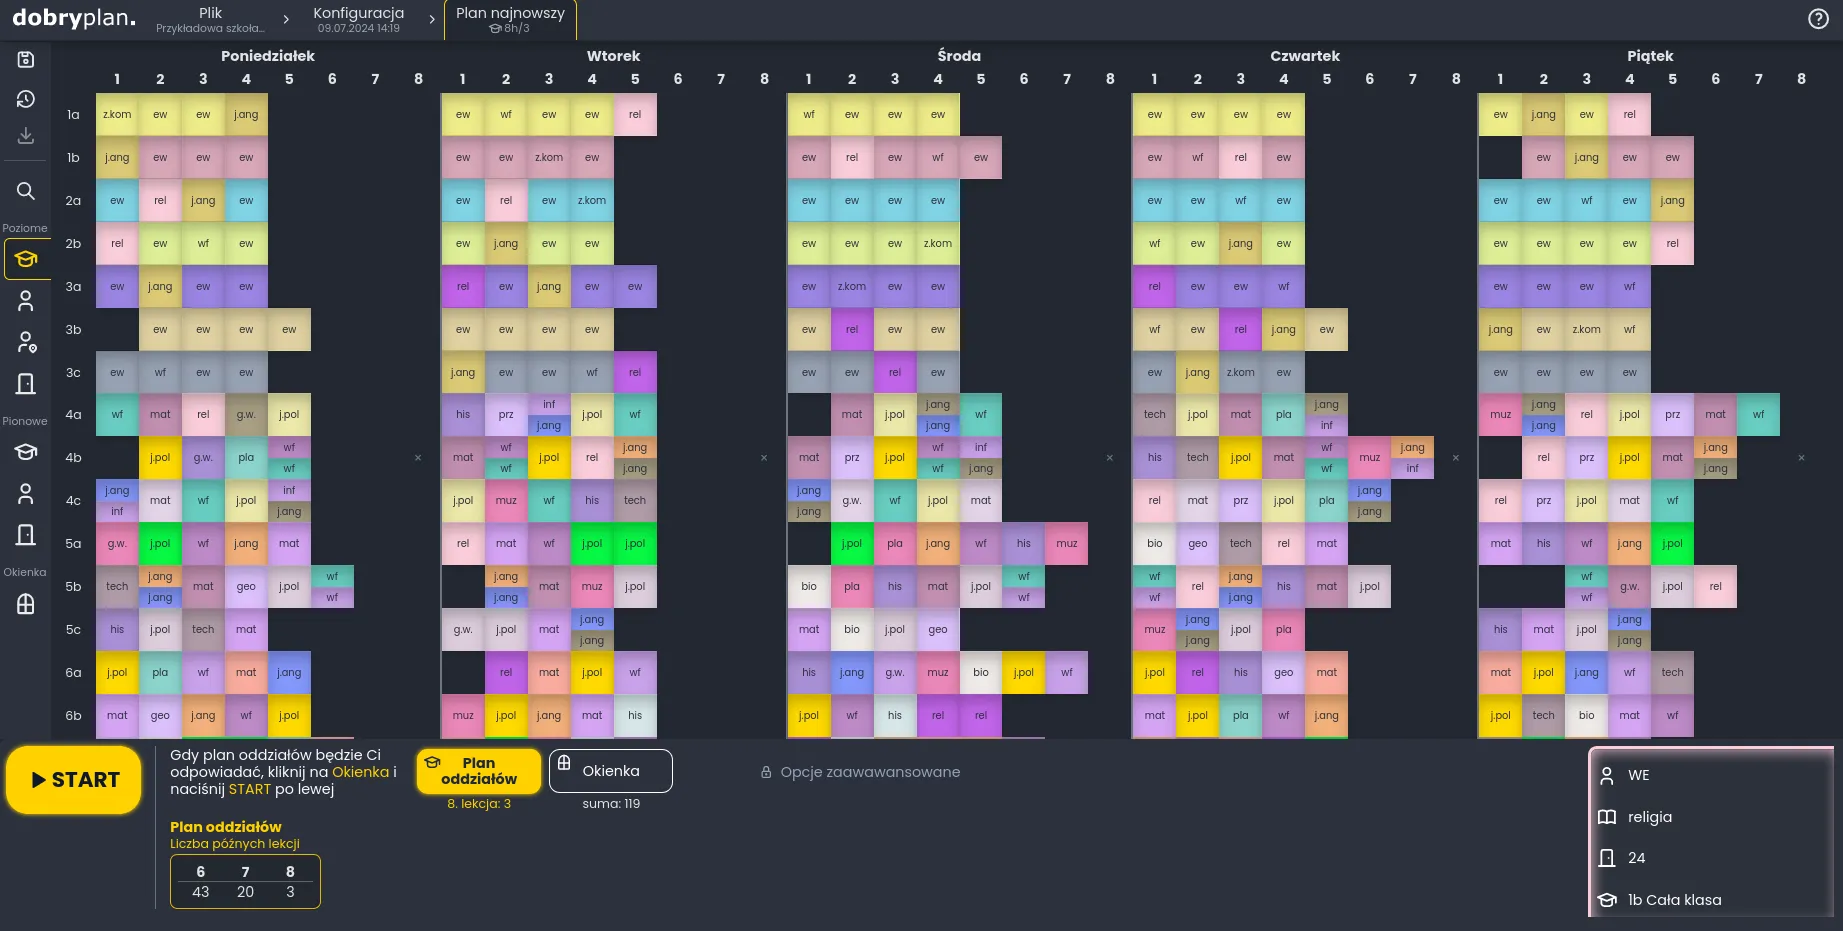This screenshot has height=931, width=1843.
Task: Open the search magnifier tool
Action: [x=26, y=191]
